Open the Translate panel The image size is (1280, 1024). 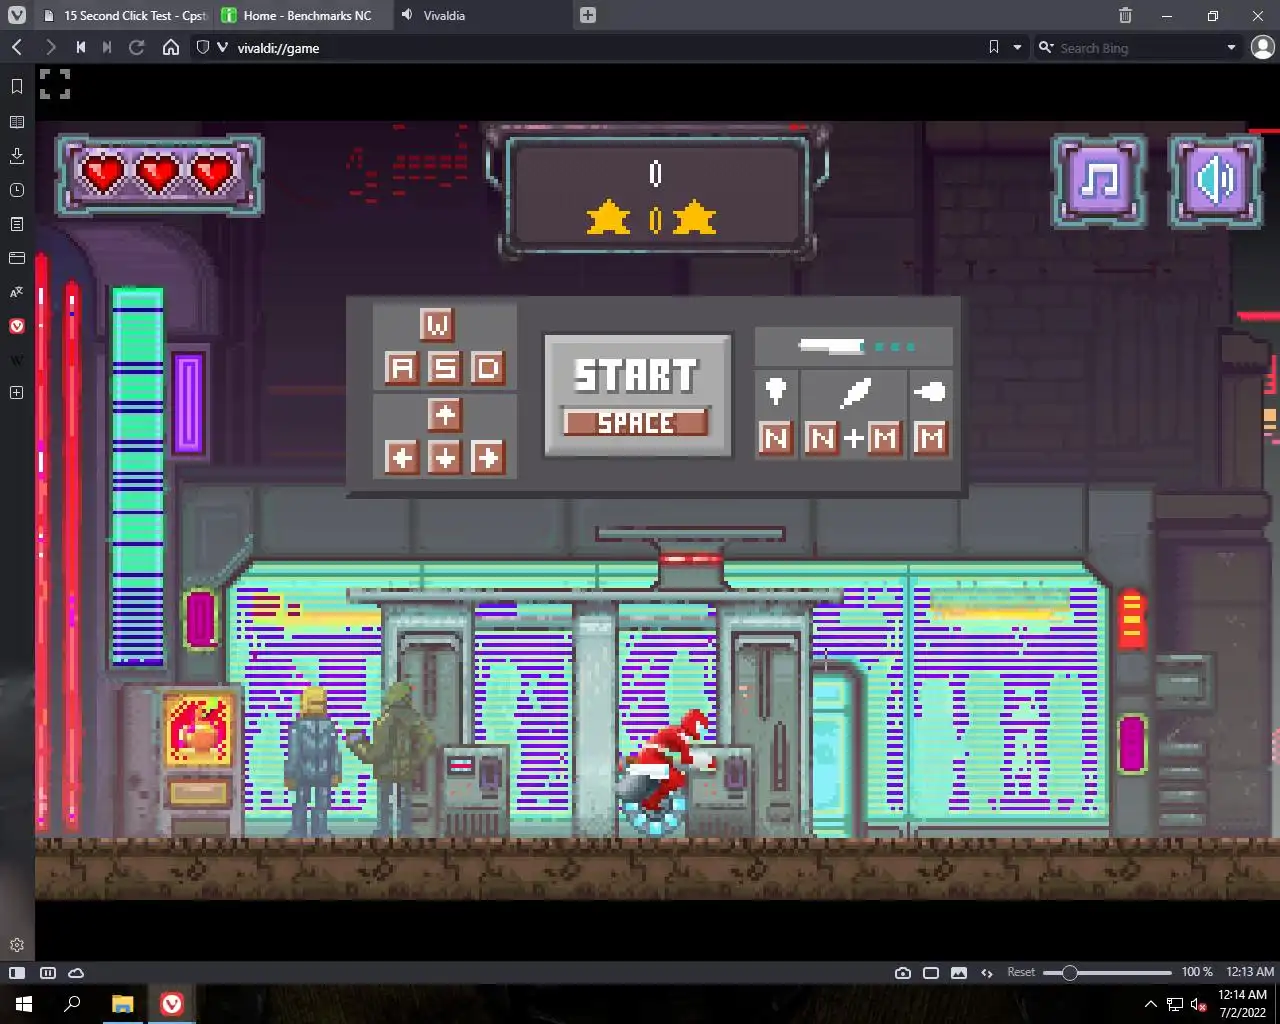pyautogui.click(x=17, y=292)
